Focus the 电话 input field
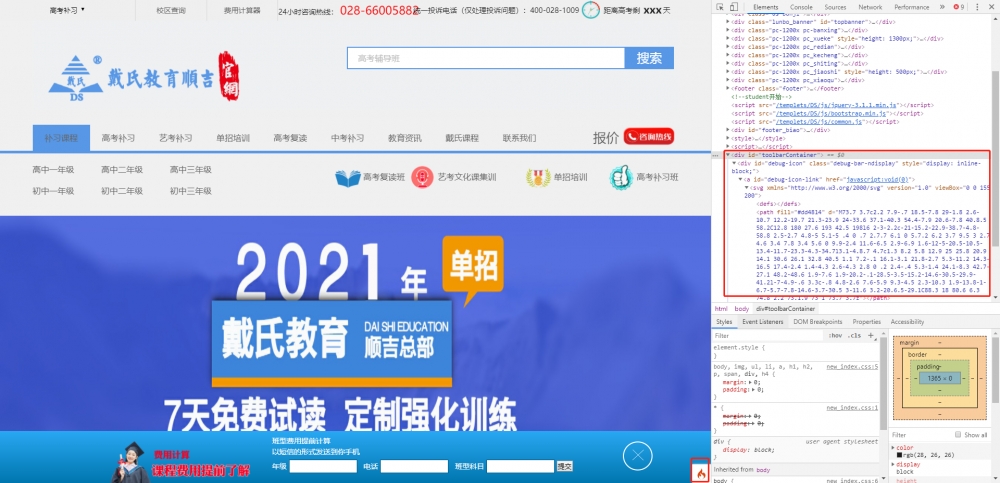The width and height of the screenshot is (1000, 483). (x=414, y=466)
